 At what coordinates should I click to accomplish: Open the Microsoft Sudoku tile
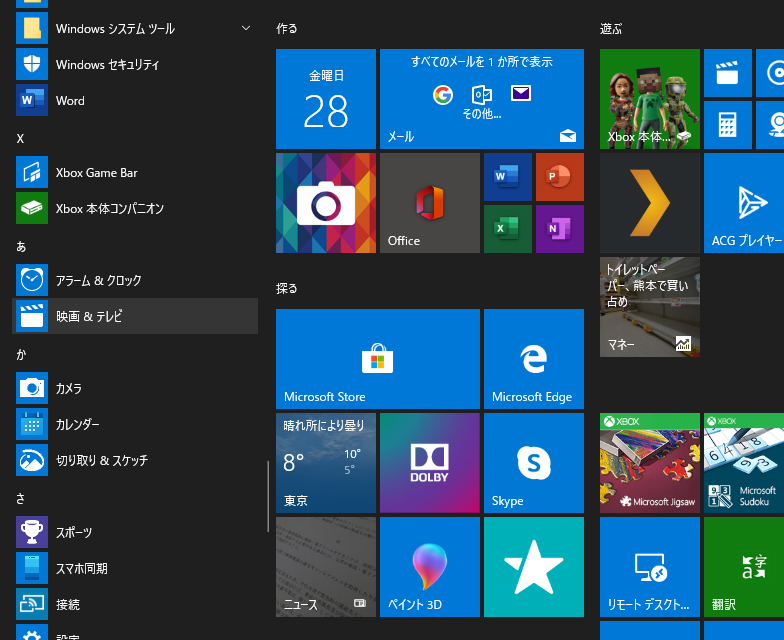pyautogui.click(x=744, y=463)
